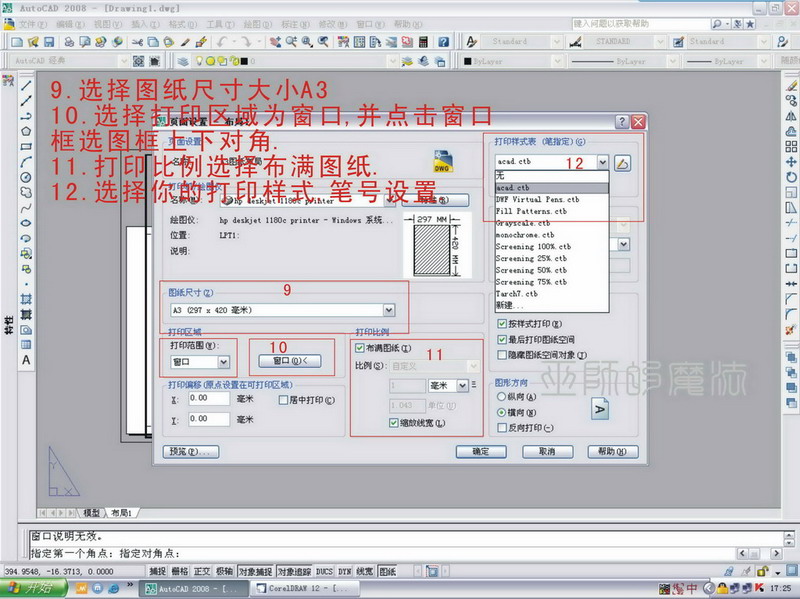Click the 确定 OK button
The height and width of the screenshot is (599, 800).
(481, 452)
